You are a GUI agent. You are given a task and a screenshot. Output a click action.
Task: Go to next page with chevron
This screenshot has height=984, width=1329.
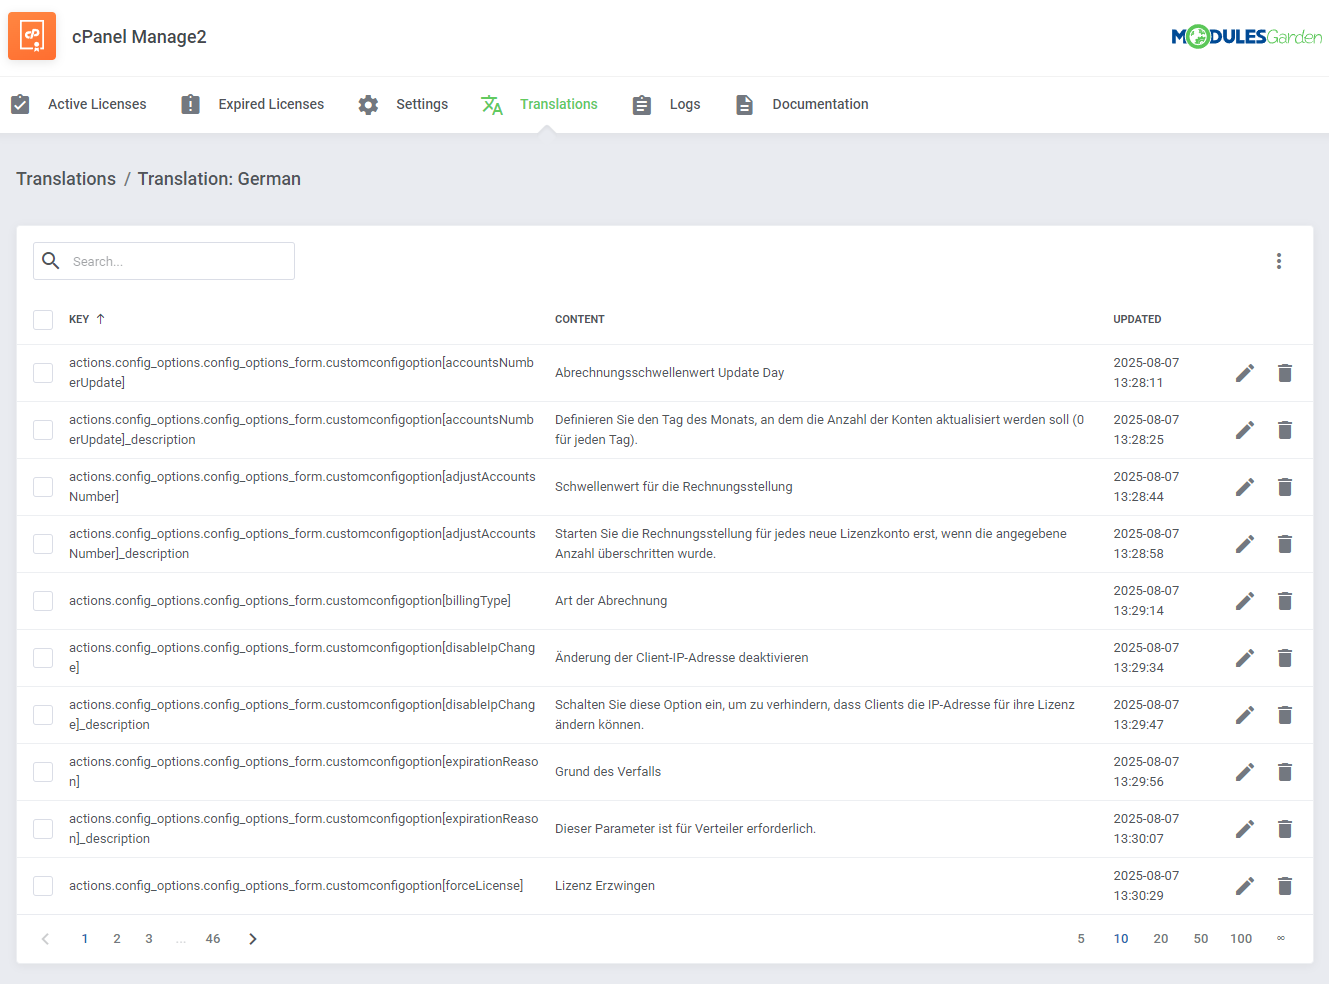click(x=252, y=938)
